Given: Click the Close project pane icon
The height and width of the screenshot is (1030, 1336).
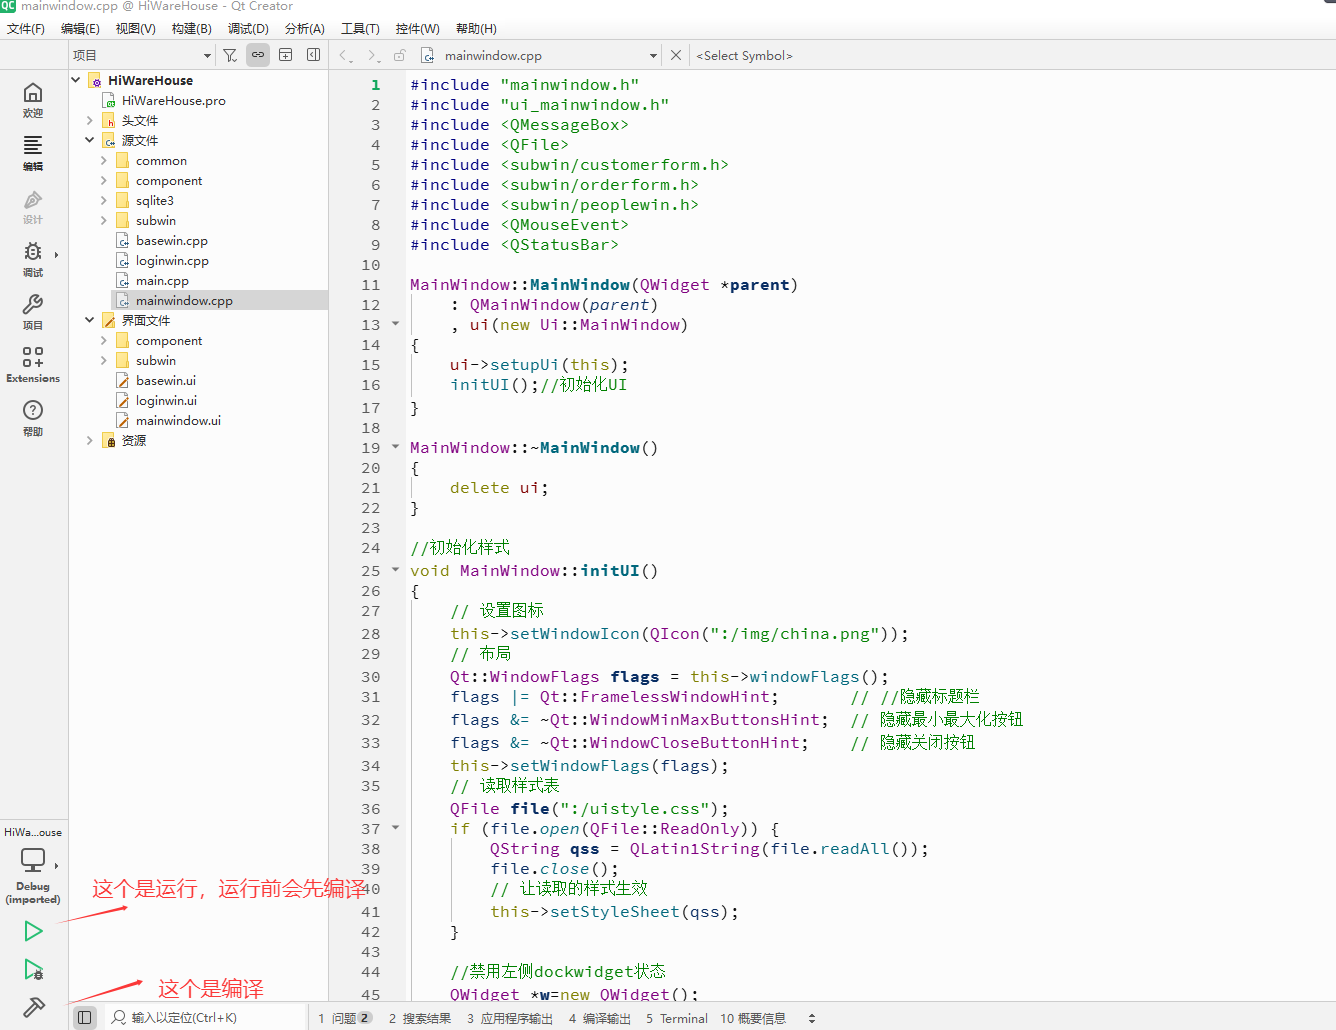Looking at the screenshot, I should [313, 55].
